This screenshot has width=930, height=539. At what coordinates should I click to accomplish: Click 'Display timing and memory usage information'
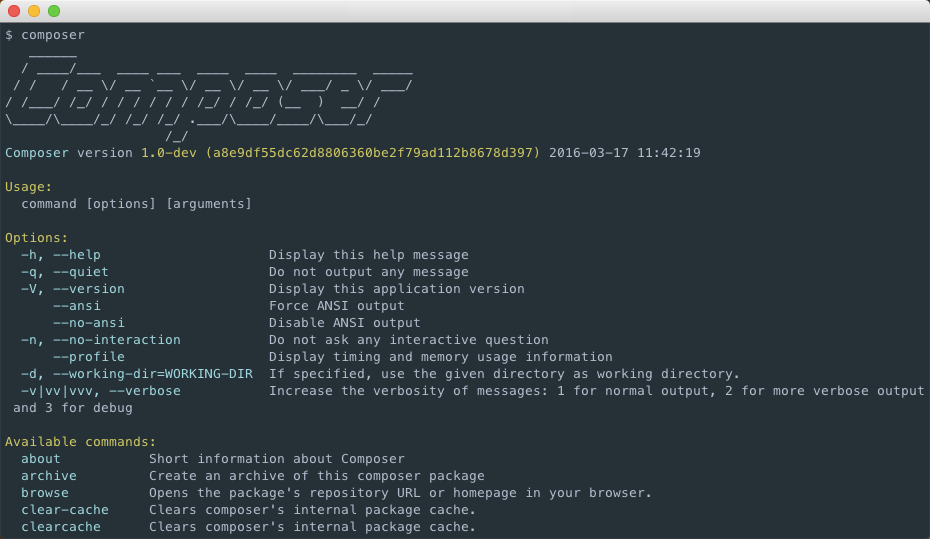point(441,357)
